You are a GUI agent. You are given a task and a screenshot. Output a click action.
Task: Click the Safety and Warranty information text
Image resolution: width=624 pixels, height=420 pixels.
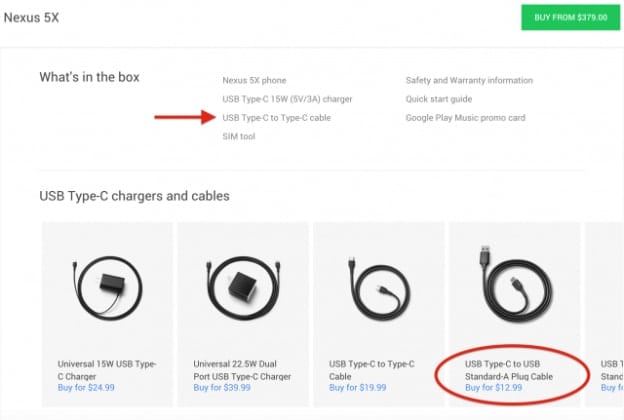(469, 80)
